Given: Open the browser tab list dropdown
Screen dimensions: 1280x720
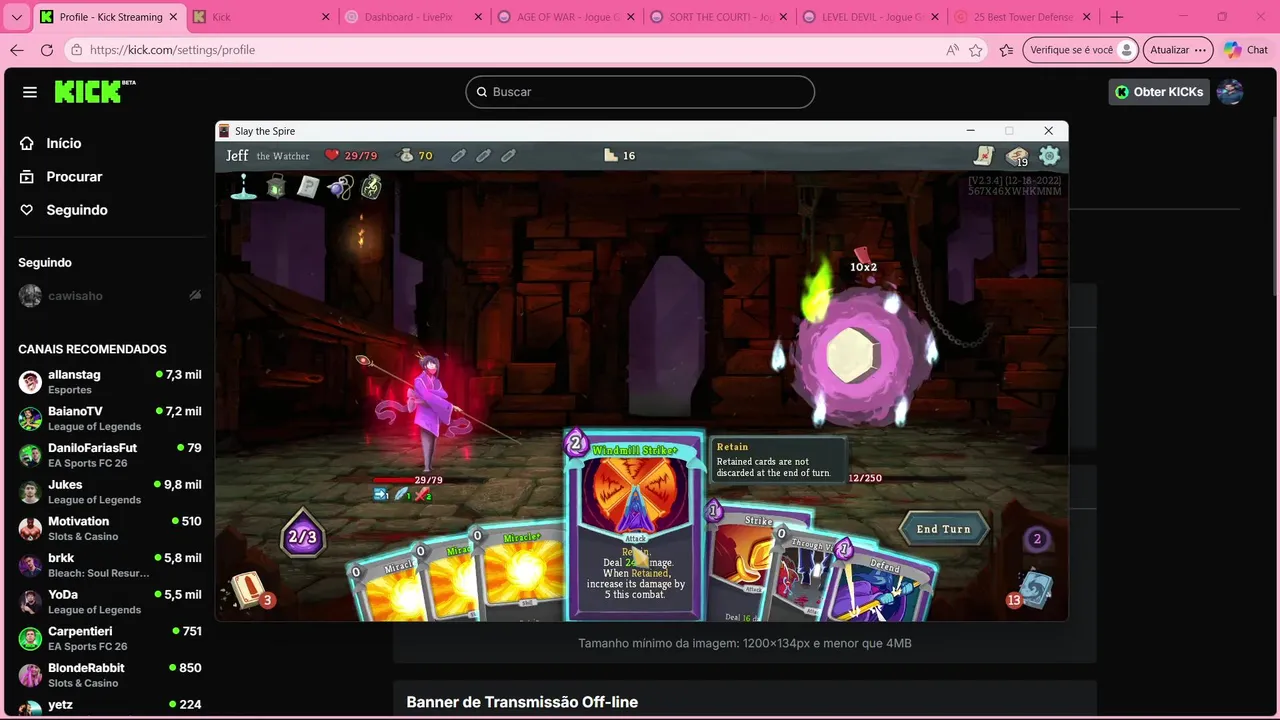Looking at the screenshot, I should point(16,17).
